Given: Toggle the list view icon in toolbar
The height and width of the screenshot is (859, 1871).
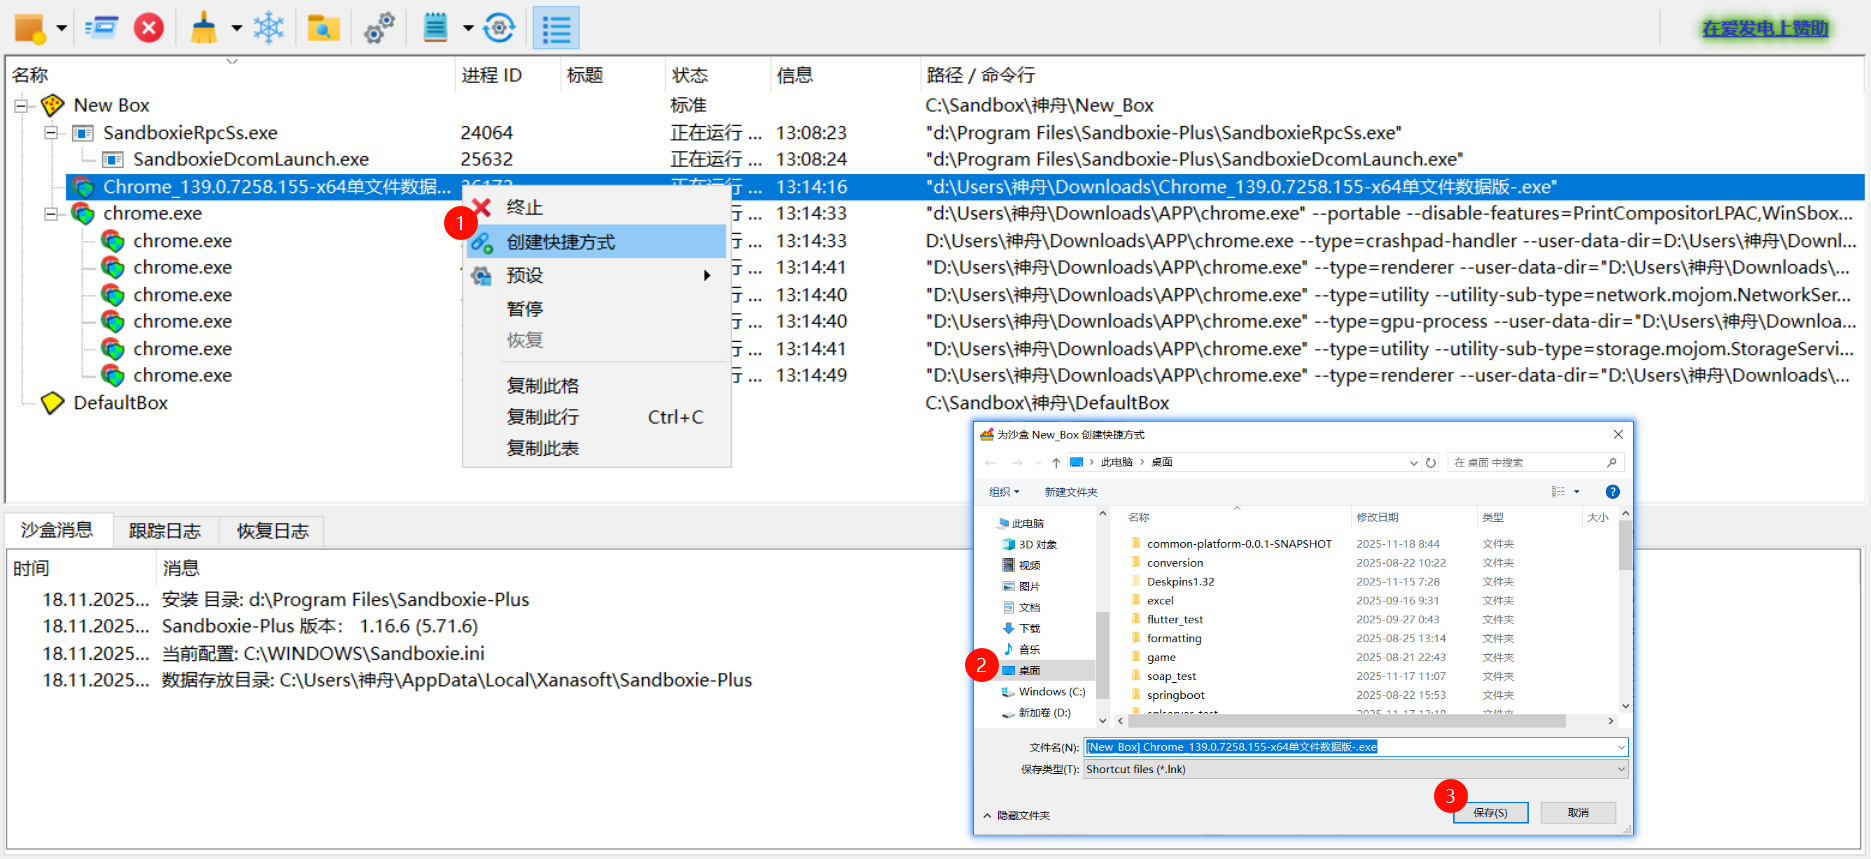Looking at the screenshot, I should pos(556,28).
